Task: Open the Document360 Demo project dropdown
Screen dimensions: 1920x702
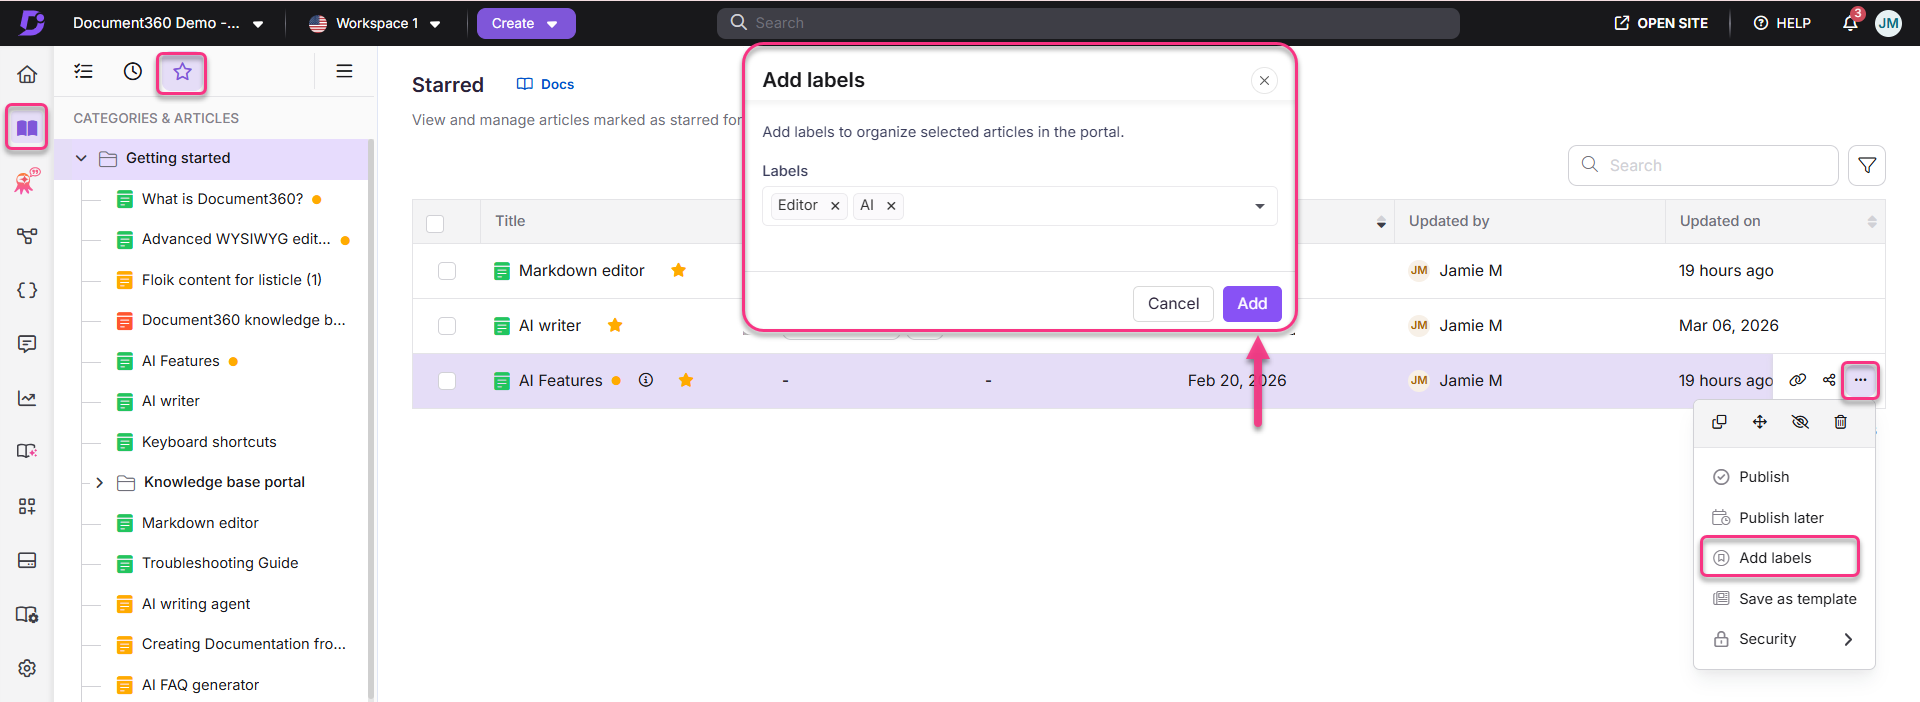Action: tap(168, 23)
